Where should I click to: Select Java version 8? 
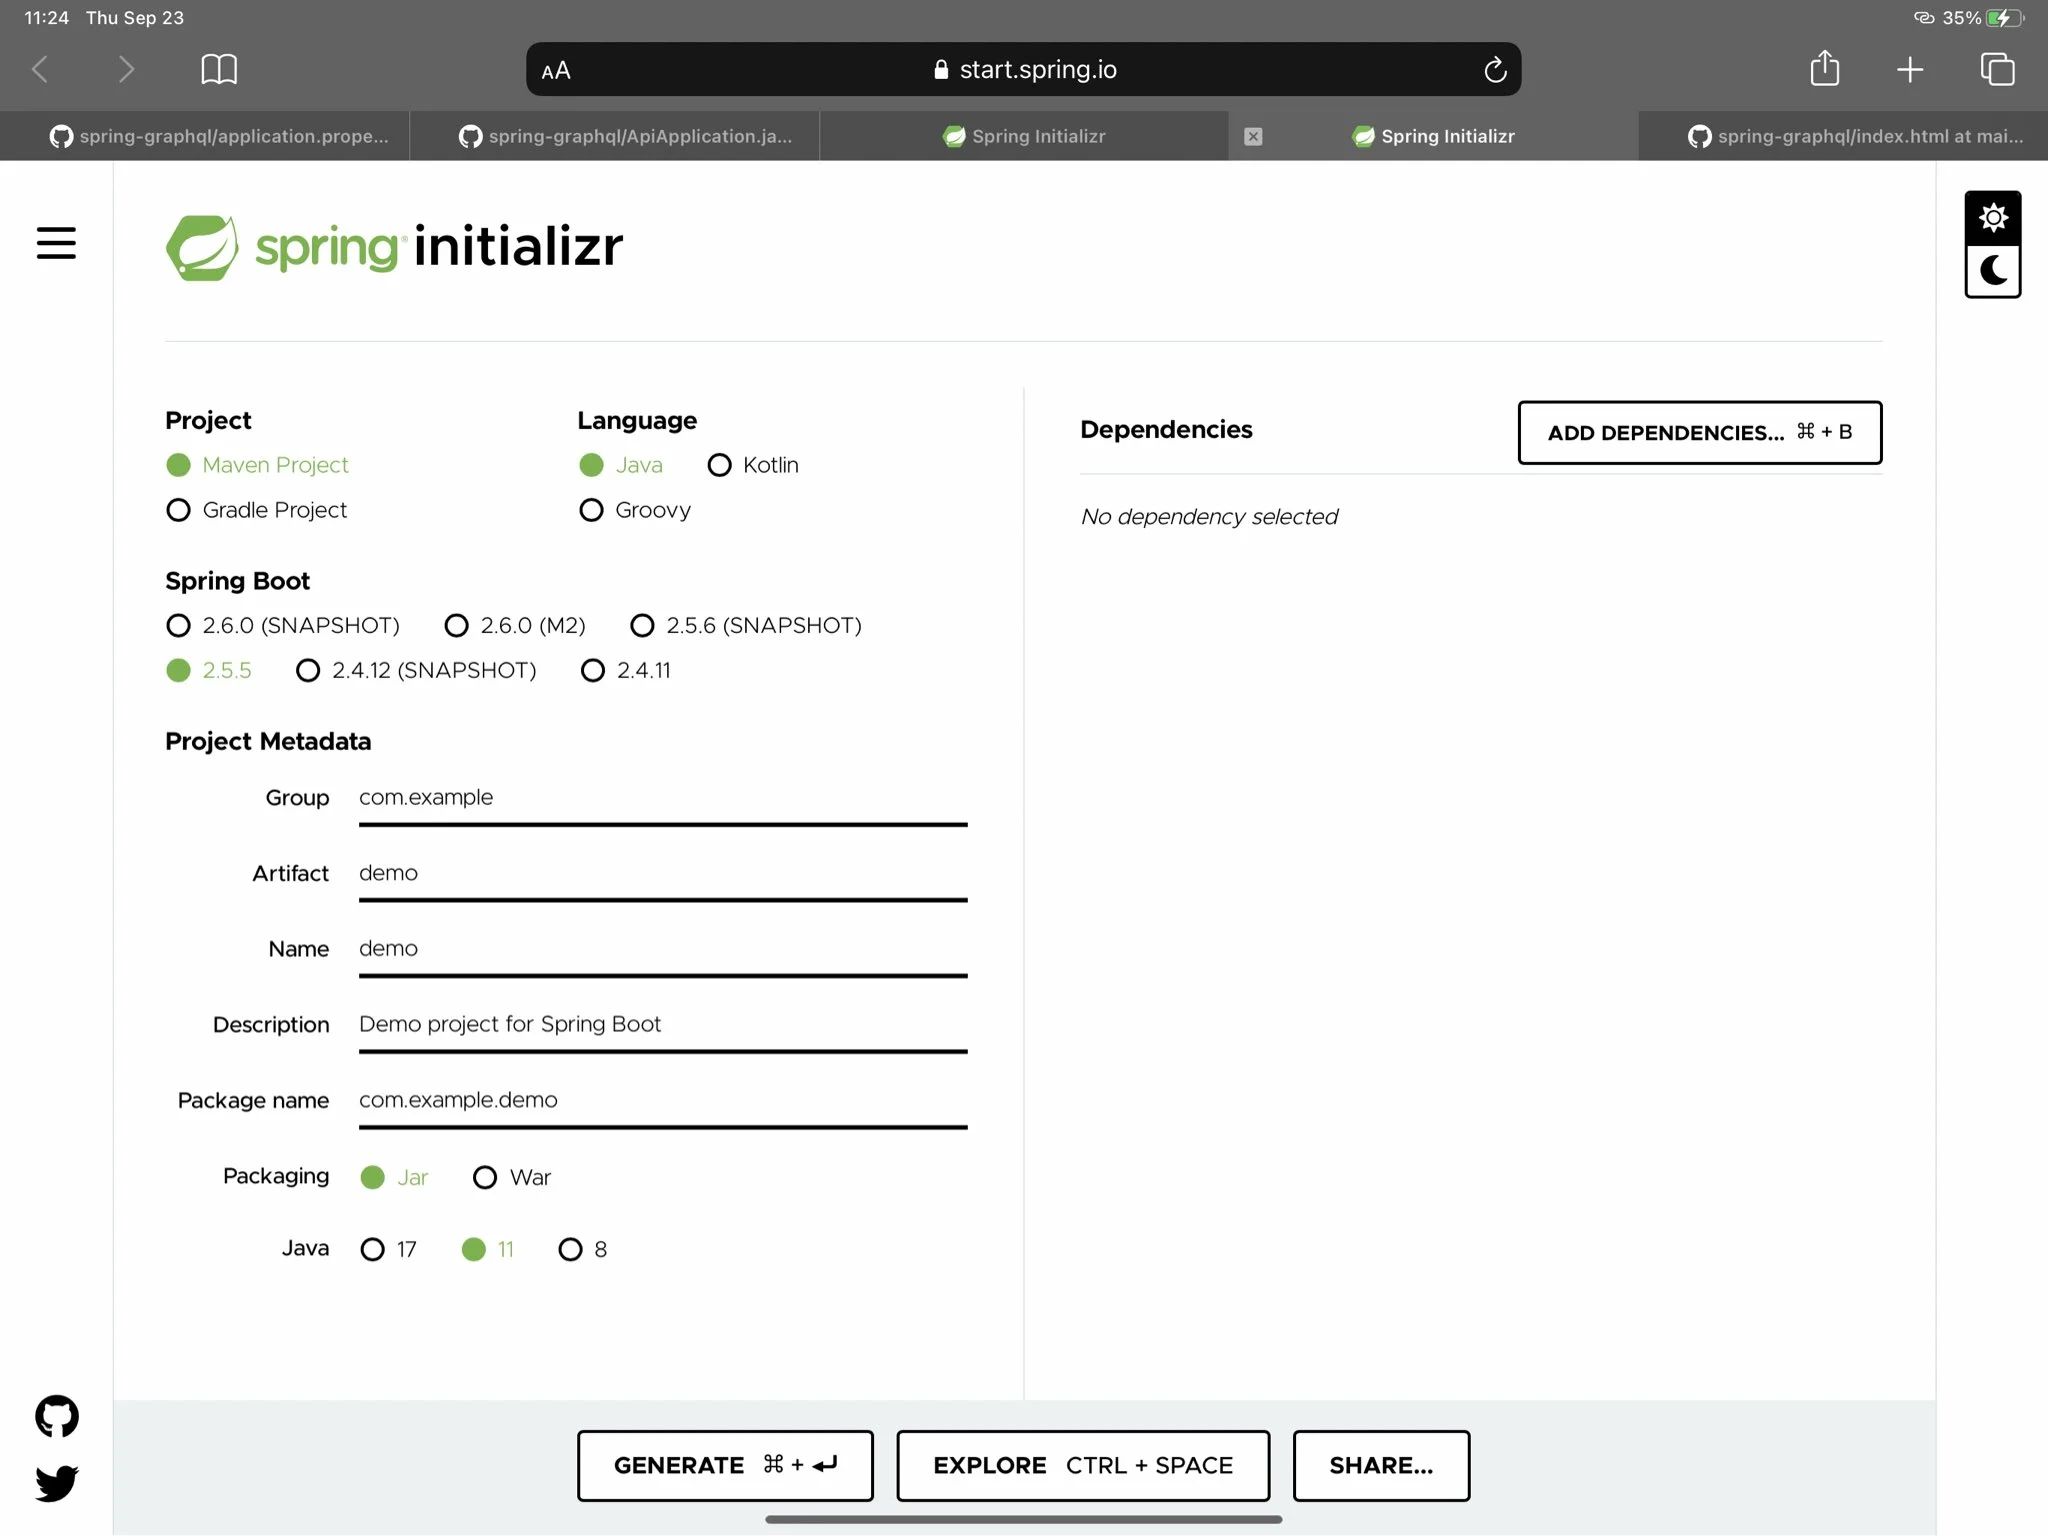tap(583, 1249)
